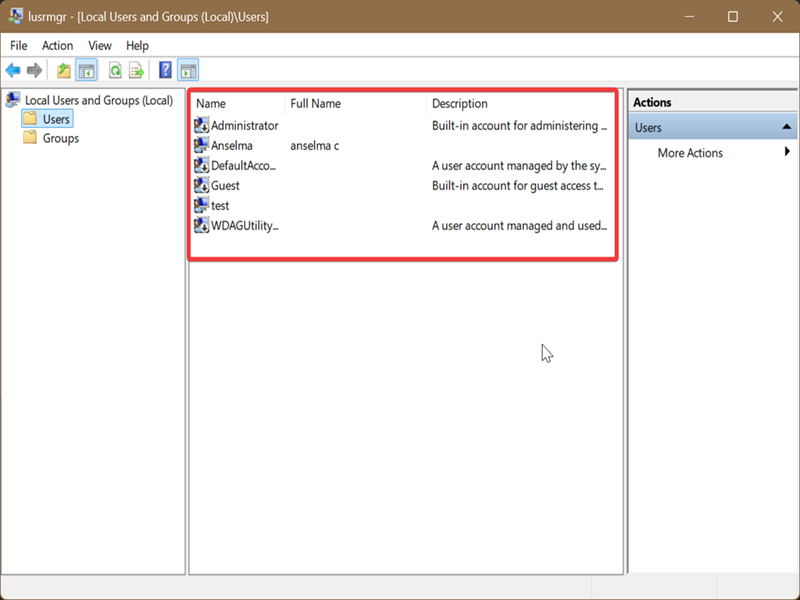This screenshot has height=600, width=800.
Task: Toggle Show/Hide Console Tree toolbar icon
Action: (x=86, y=70)
